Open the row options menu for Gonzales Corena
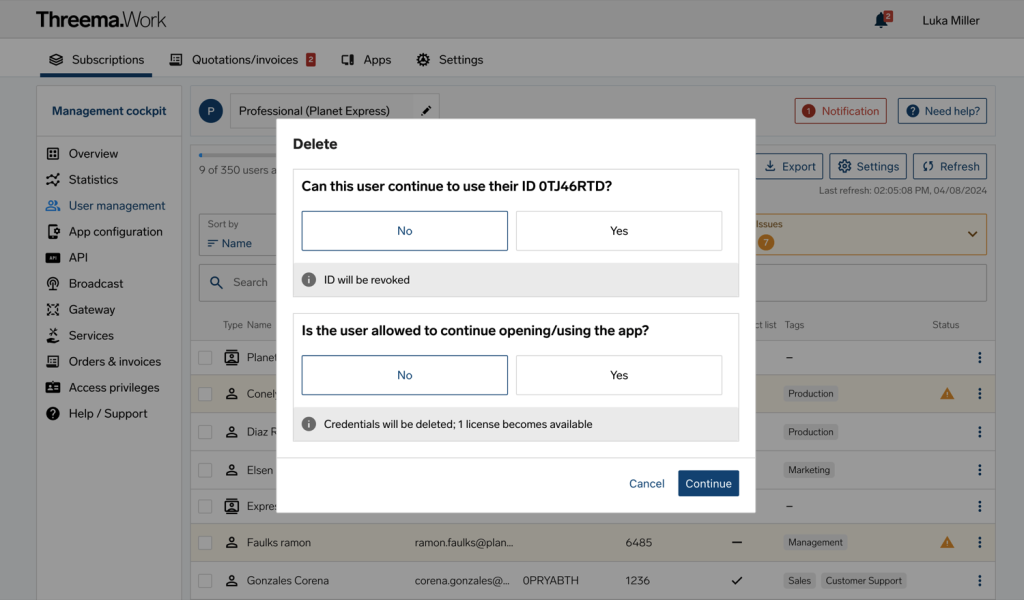This screenshot has height=600, width=1024. [979, 580]
